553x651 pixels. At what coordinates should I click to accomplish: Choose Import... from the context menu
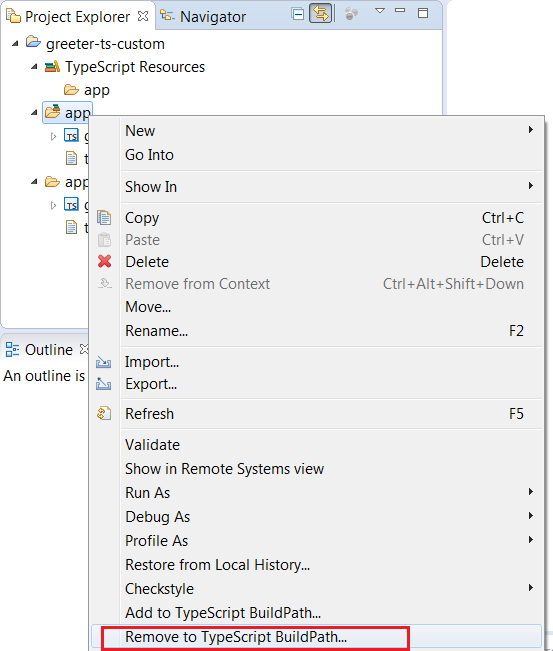(316, 362)
